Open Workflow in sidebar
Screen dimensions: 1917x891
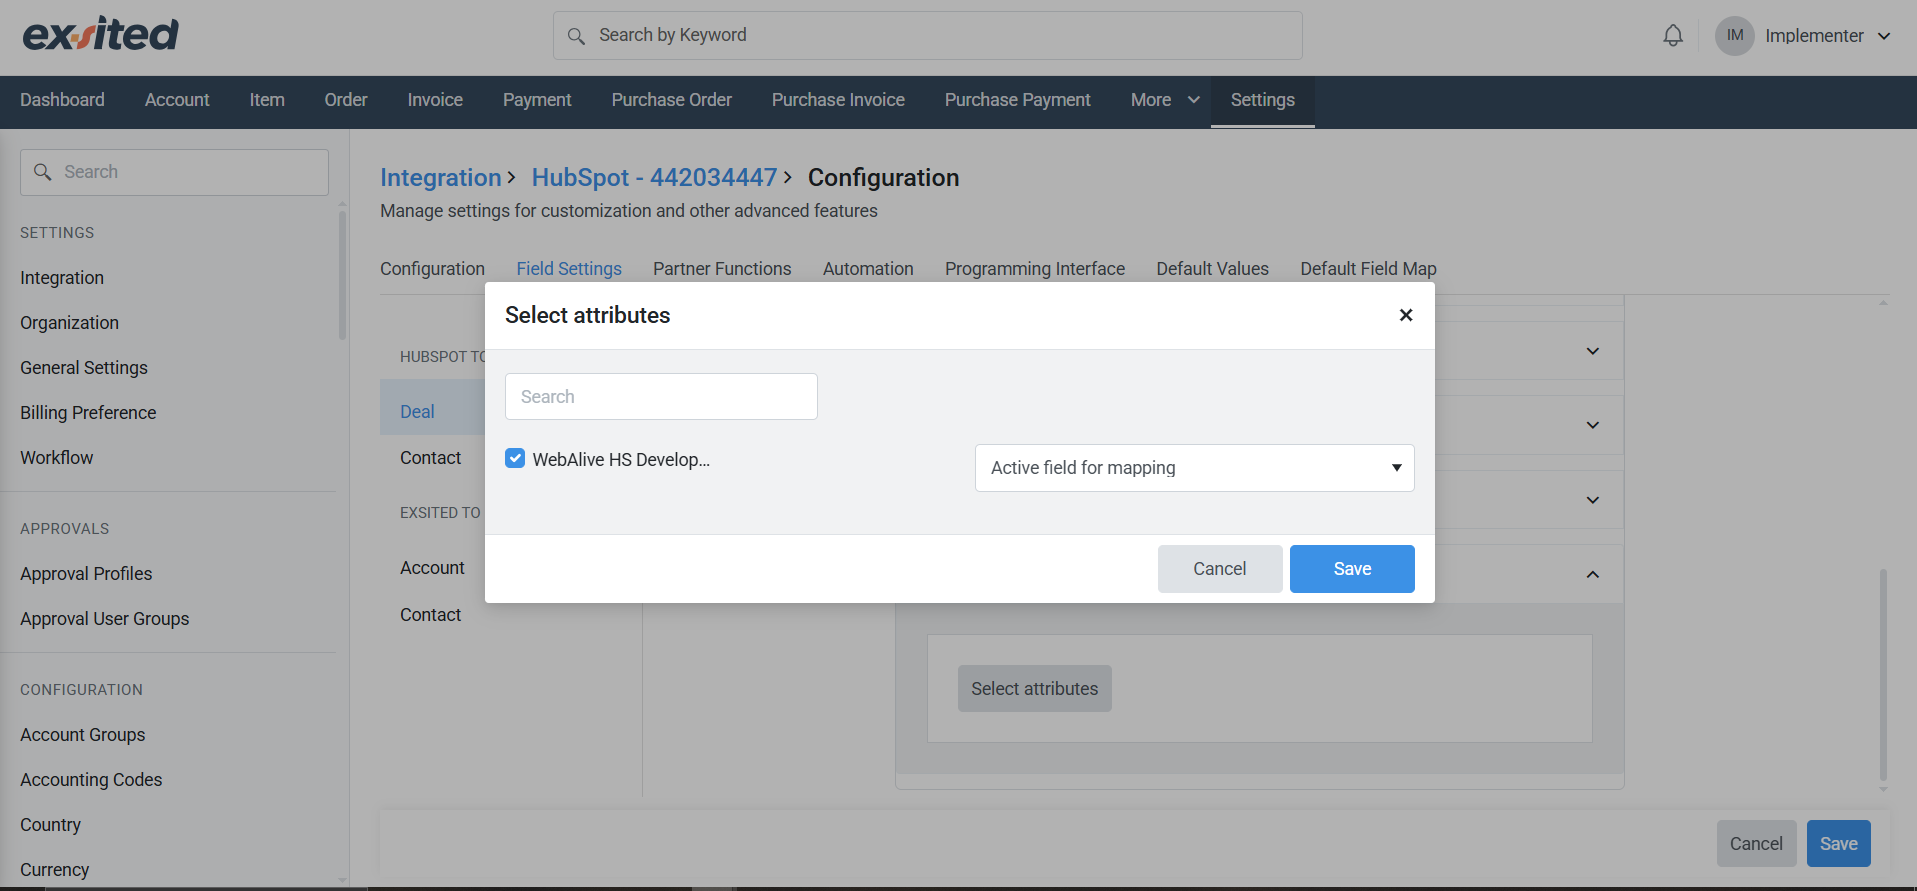point(56,458)
